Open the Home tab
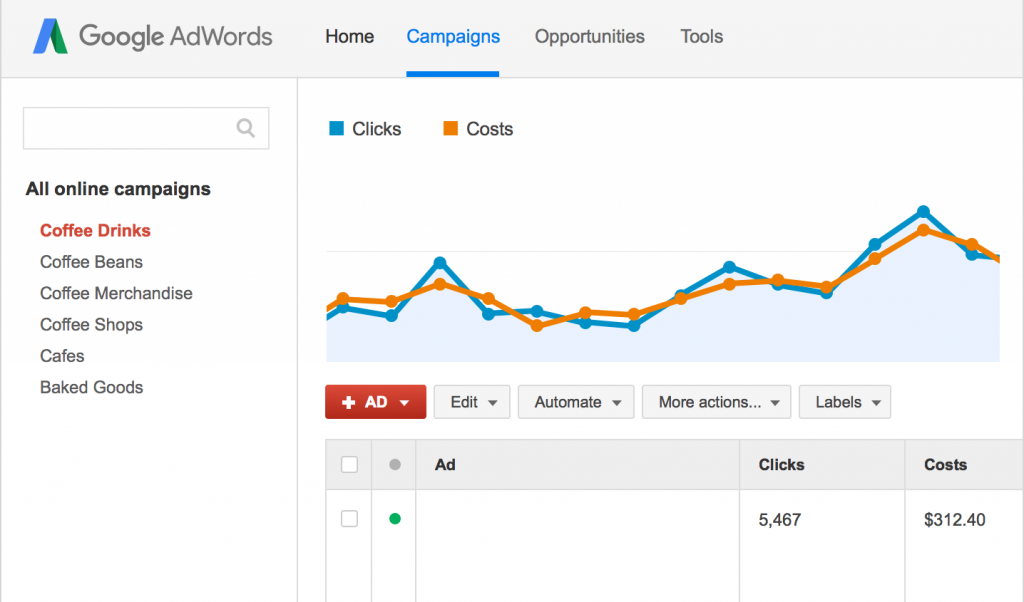Image resolution: width=1024 pixels, height=602 pixels. click(349, 37)
